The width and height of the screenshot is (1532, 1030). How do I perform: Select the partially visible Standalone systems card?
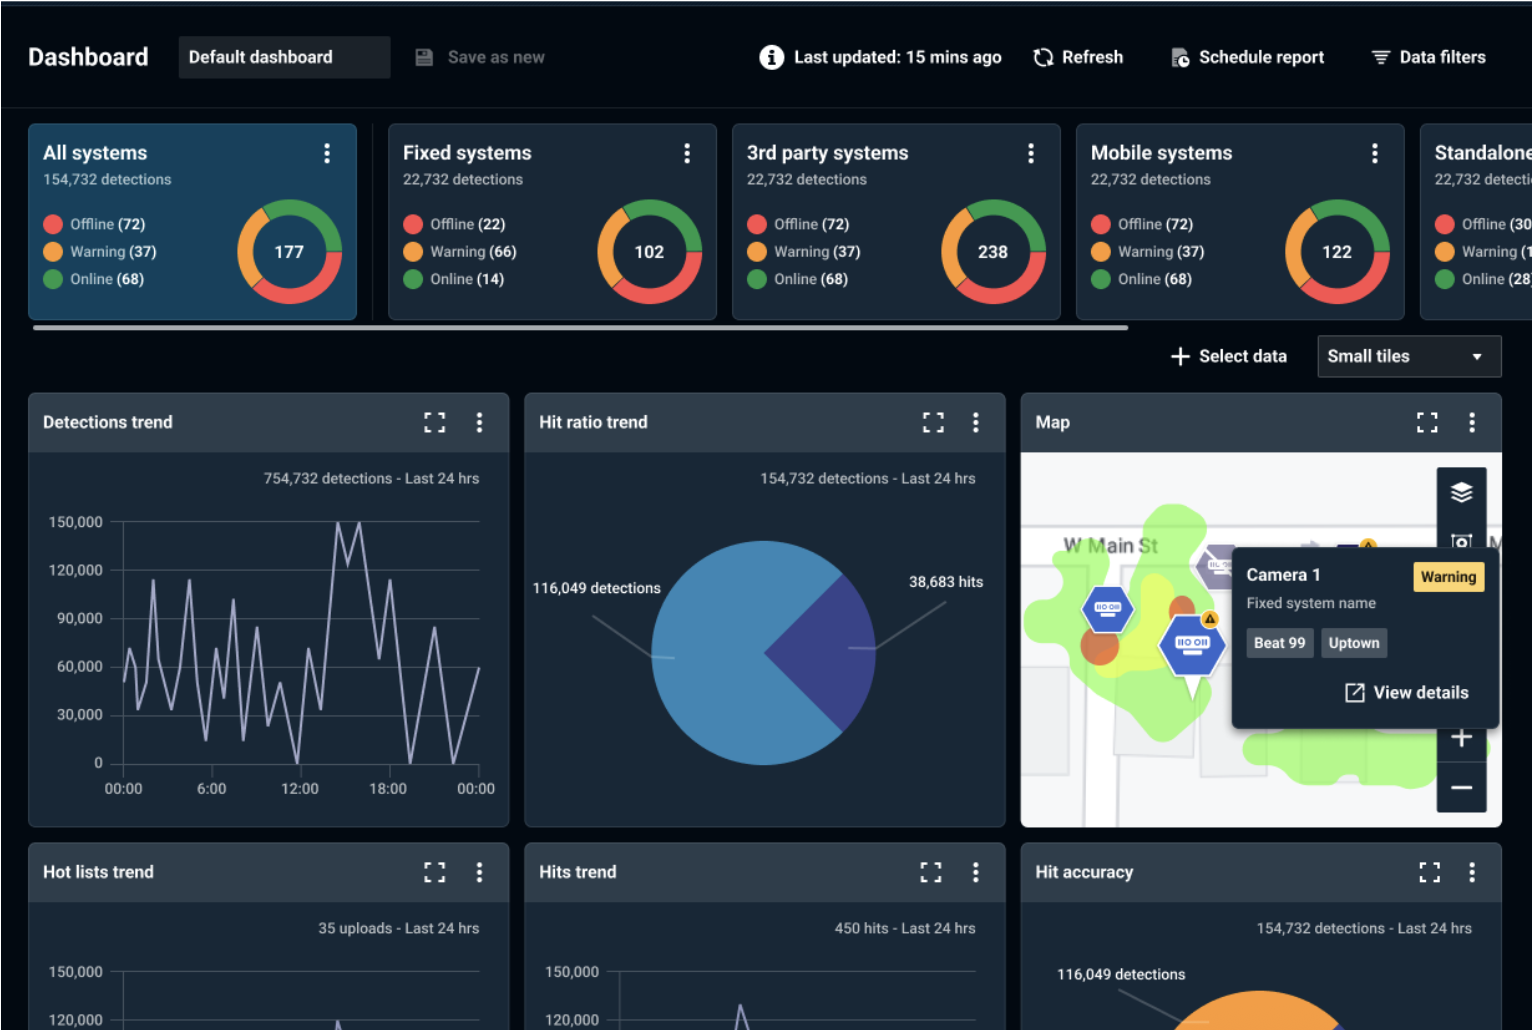(1476, 222)
